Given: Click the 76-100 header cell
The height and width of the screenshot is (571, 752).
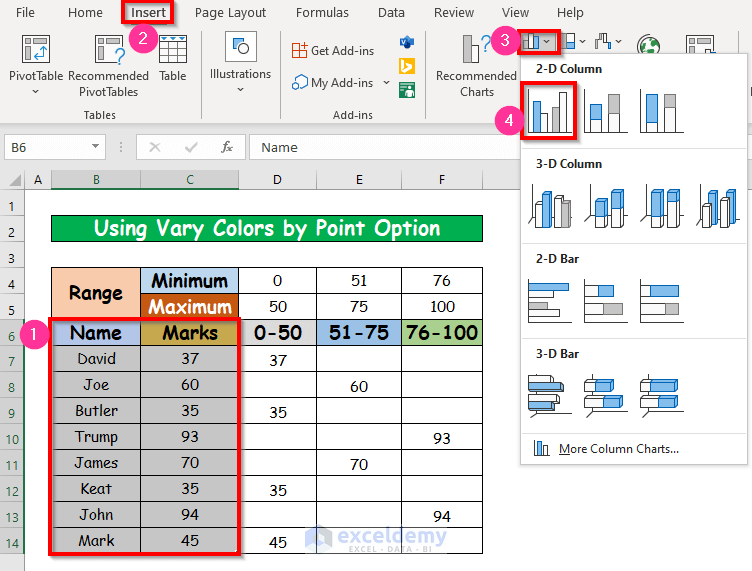Looking at the screenshot, I should (442, 333).
